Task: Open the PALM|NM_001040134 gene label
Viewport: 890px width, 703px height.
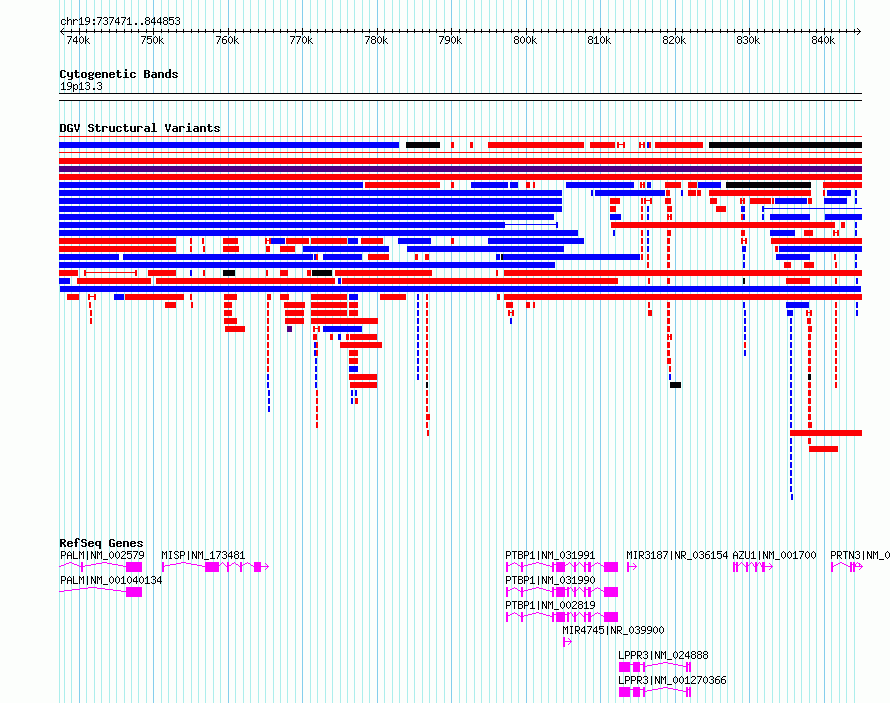Action: tap(111, 580)
